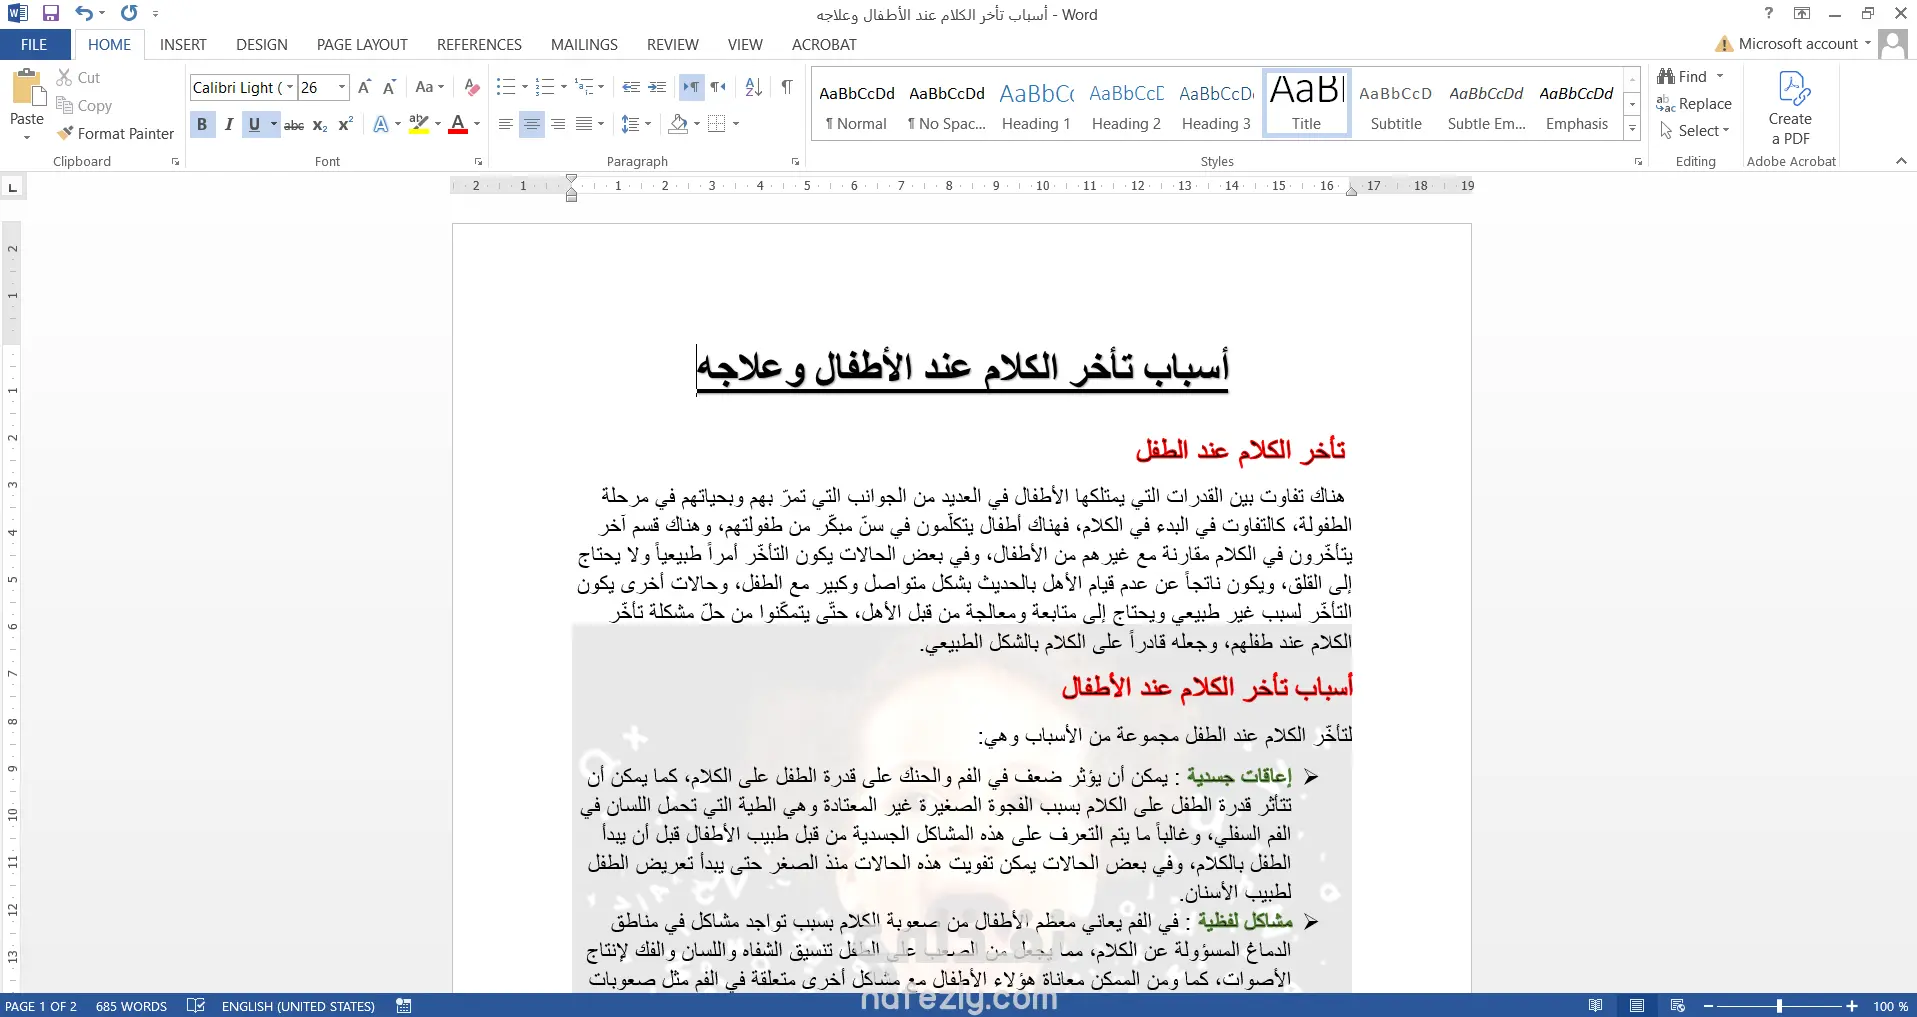Apply the Heading 1 style

tap(1036, 103)
